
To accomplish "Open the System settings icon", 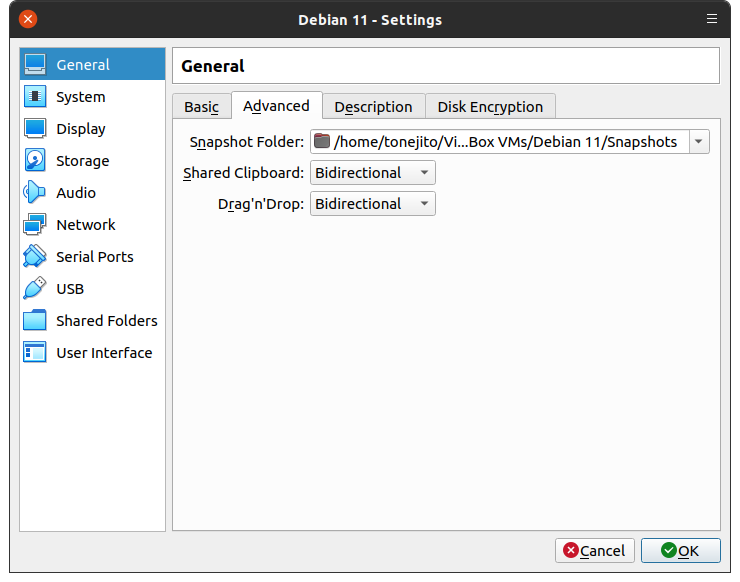I will 35,97.
